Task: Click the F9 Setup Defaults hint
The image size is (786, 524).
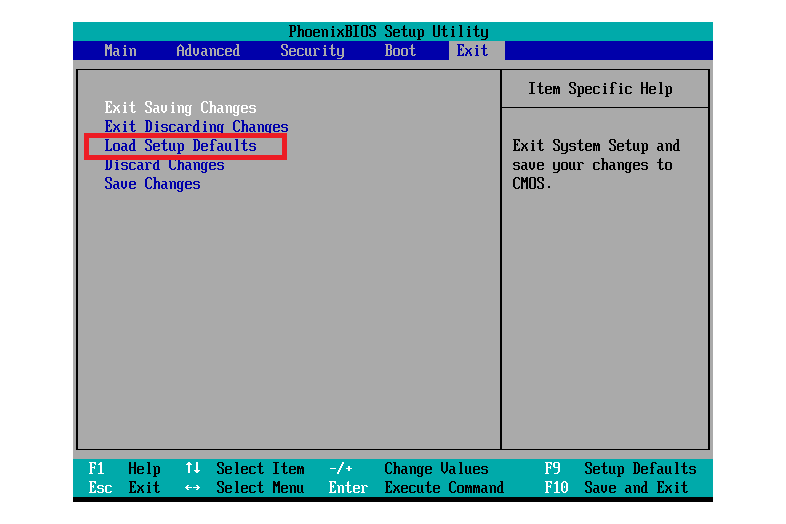Action: point(621,469)
